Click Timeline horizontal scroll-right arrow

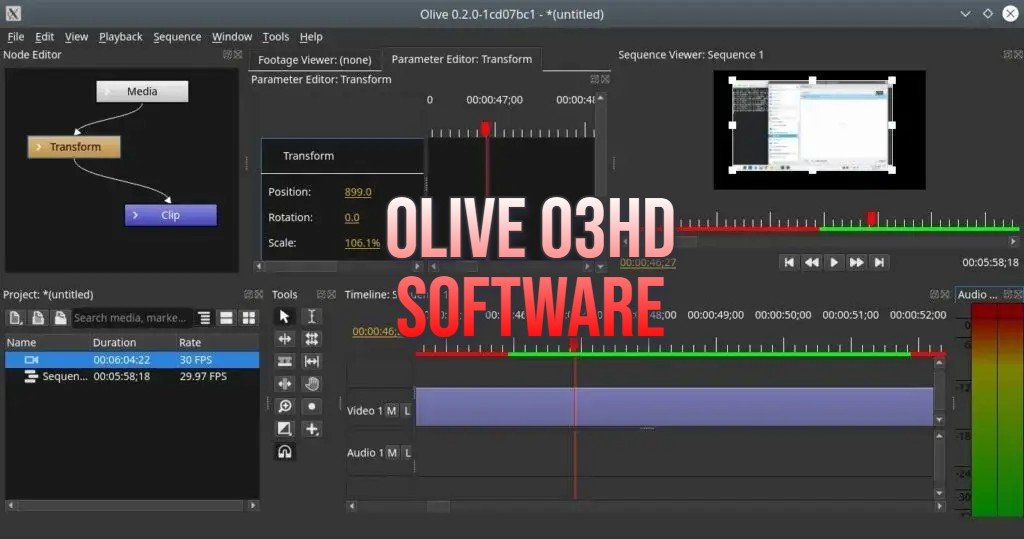click(x=940, y=506)
